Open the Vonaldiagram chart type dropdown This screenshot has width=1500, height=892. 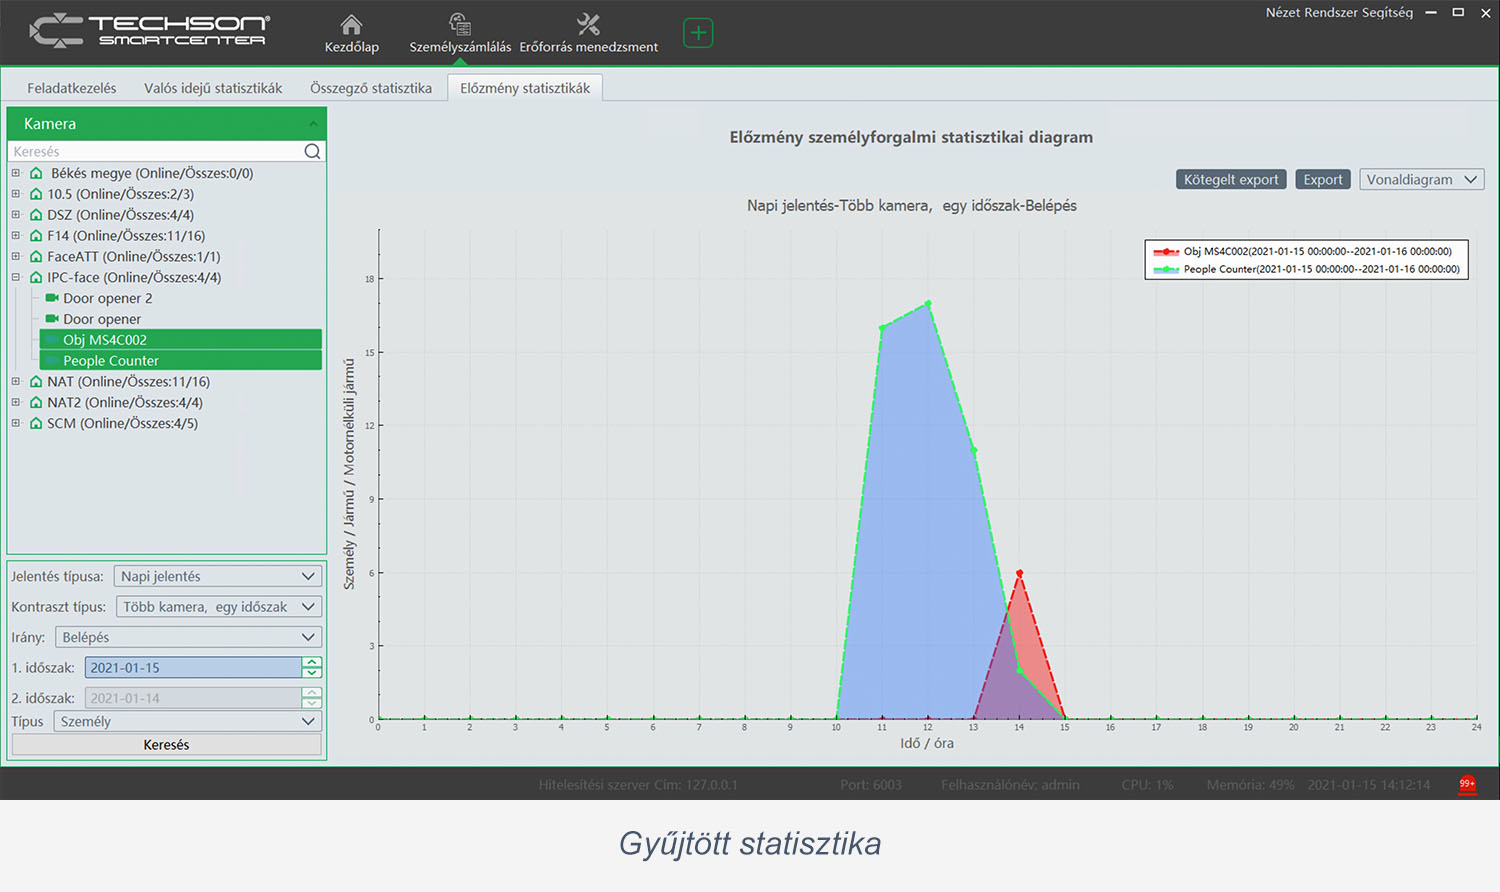coord(1420,180)
